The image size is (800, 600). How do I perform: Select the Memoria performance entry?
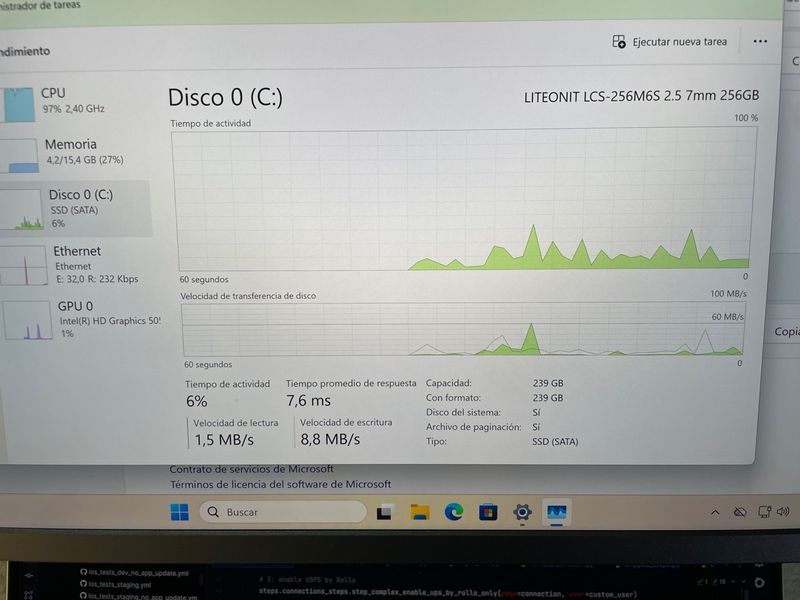(75, 153)
